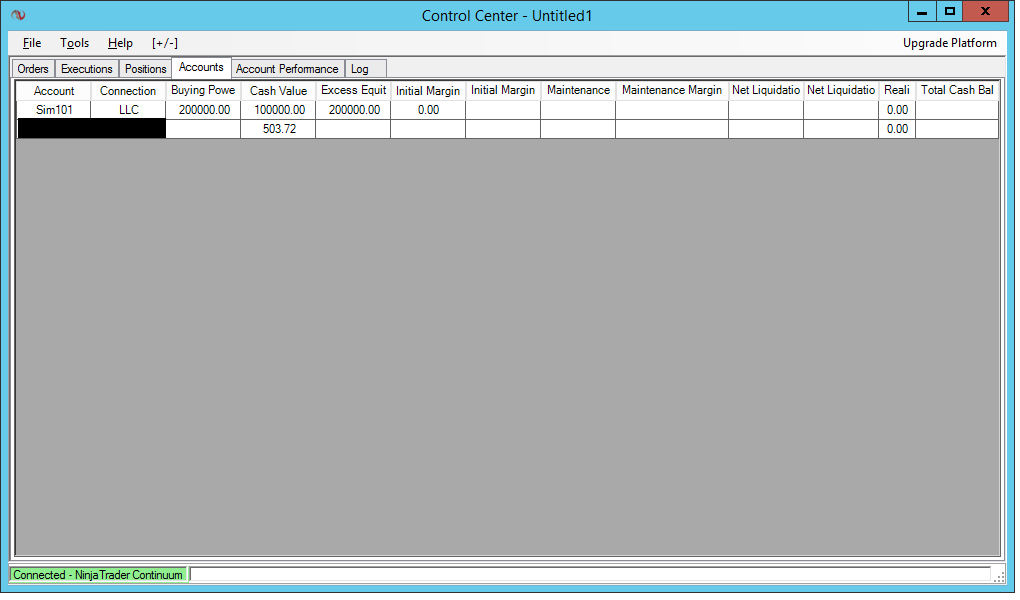Select the Accounts tab
Screen dimensions: 1020x600
201,67
